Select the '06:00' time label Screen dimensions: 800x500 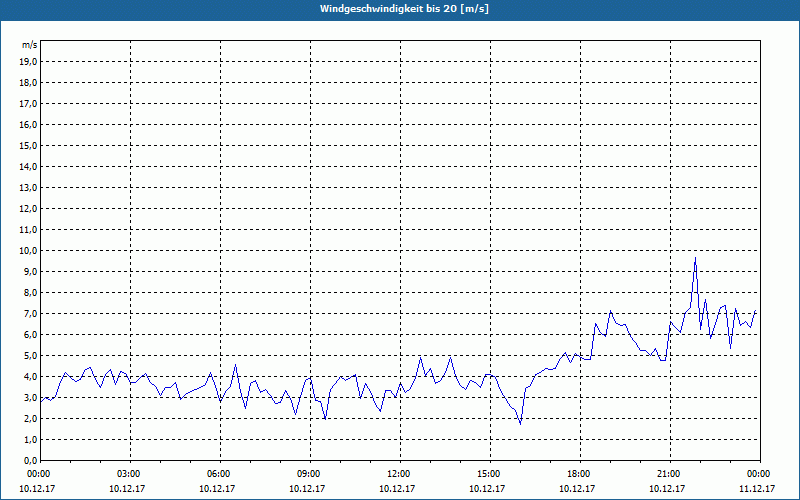point(219,474)
